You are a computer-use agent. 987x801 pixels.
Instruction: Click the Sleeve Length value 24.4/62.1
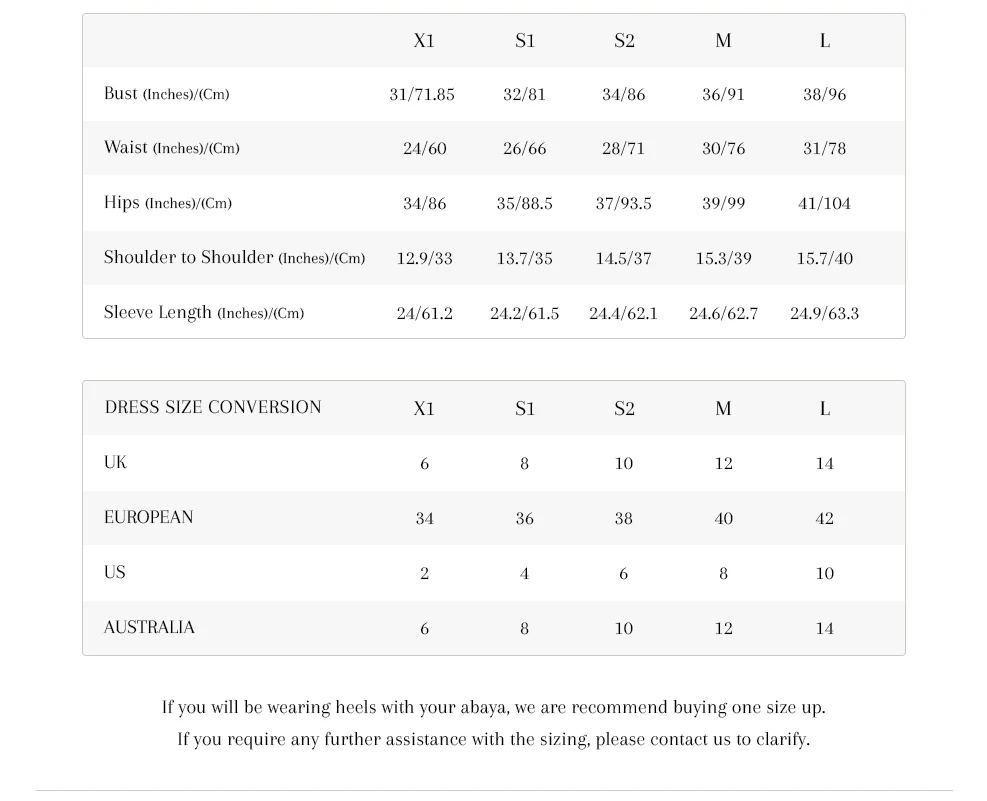point(623,314)
